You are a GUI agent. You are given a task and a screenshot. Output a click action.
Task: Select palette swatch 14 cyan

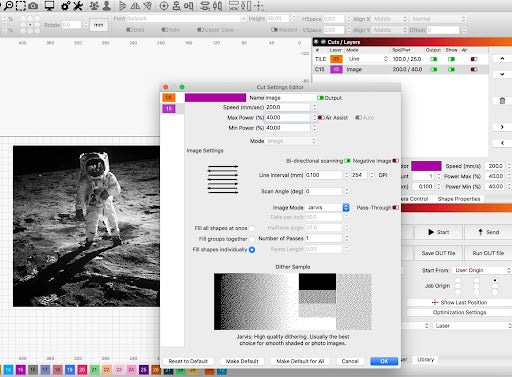tap(8, 369)
